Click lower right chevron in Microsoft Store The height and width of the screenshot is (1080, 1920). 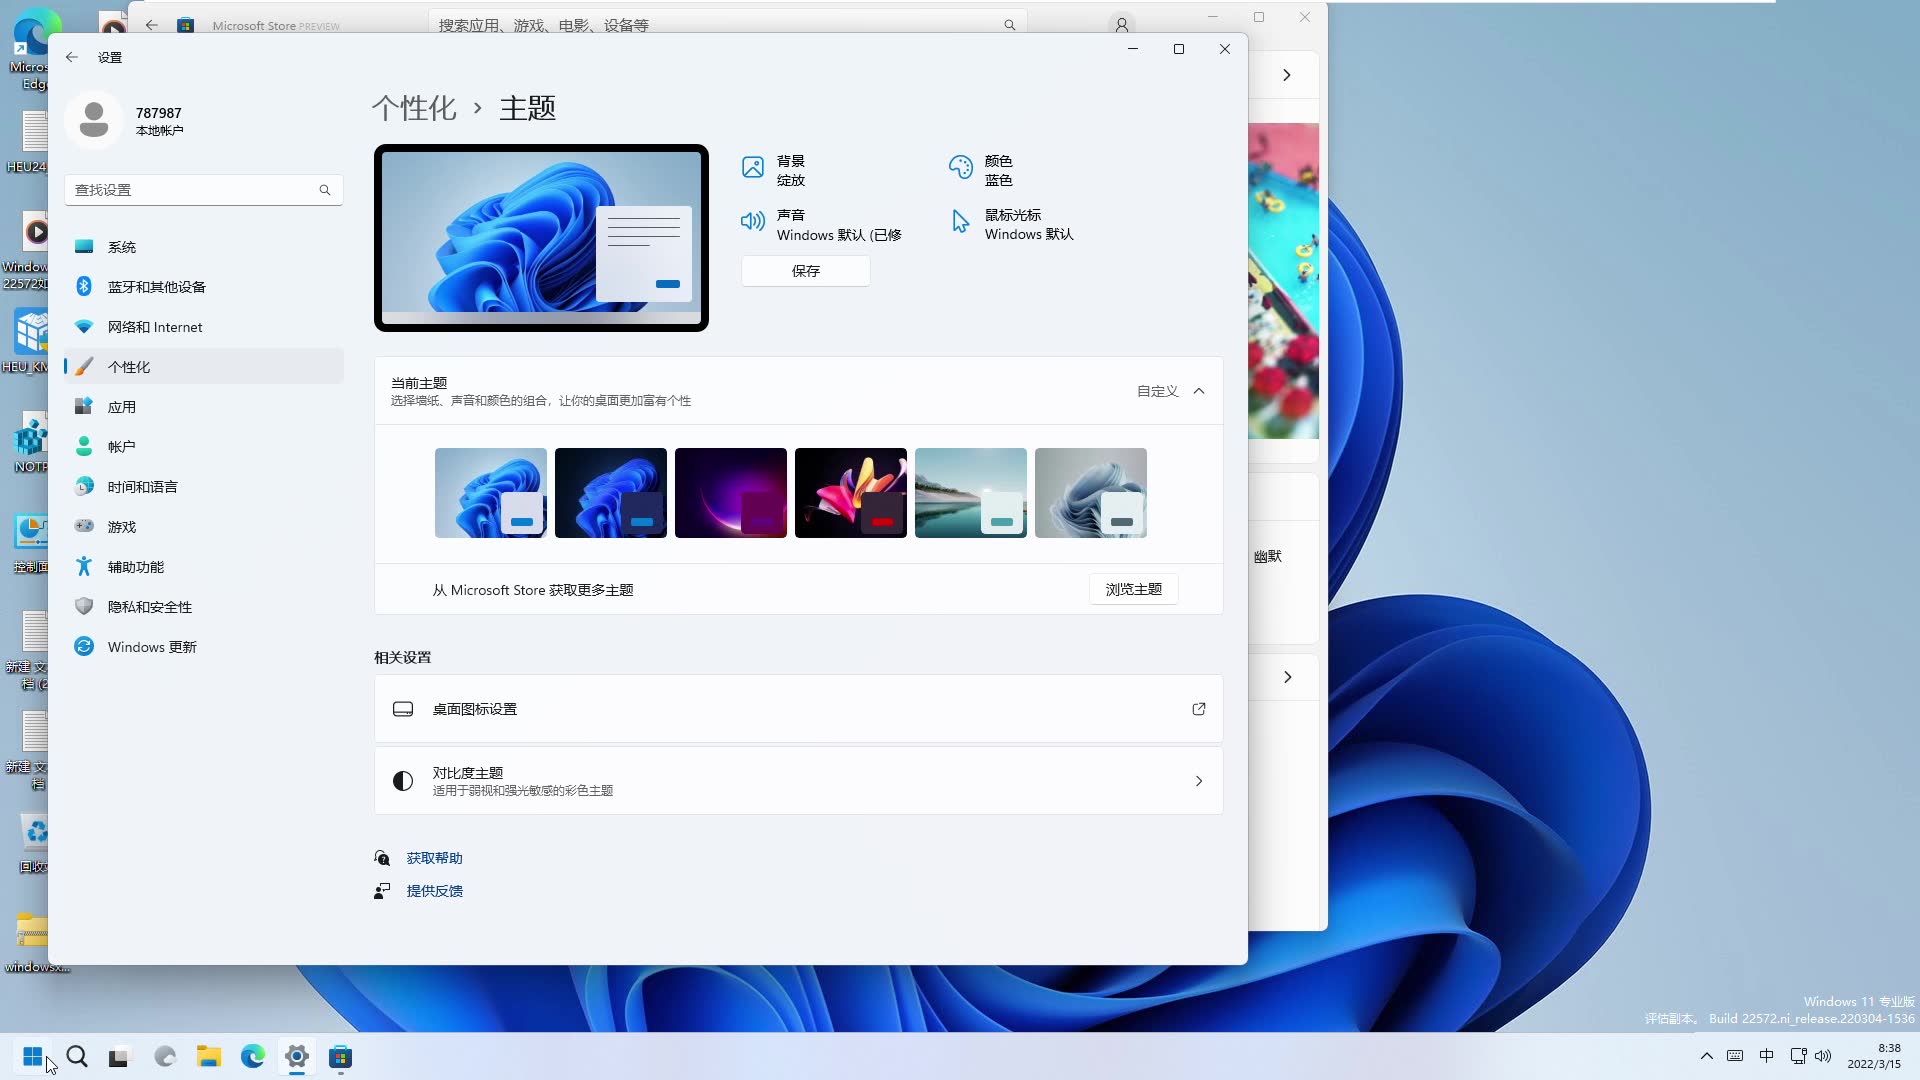1287,677
